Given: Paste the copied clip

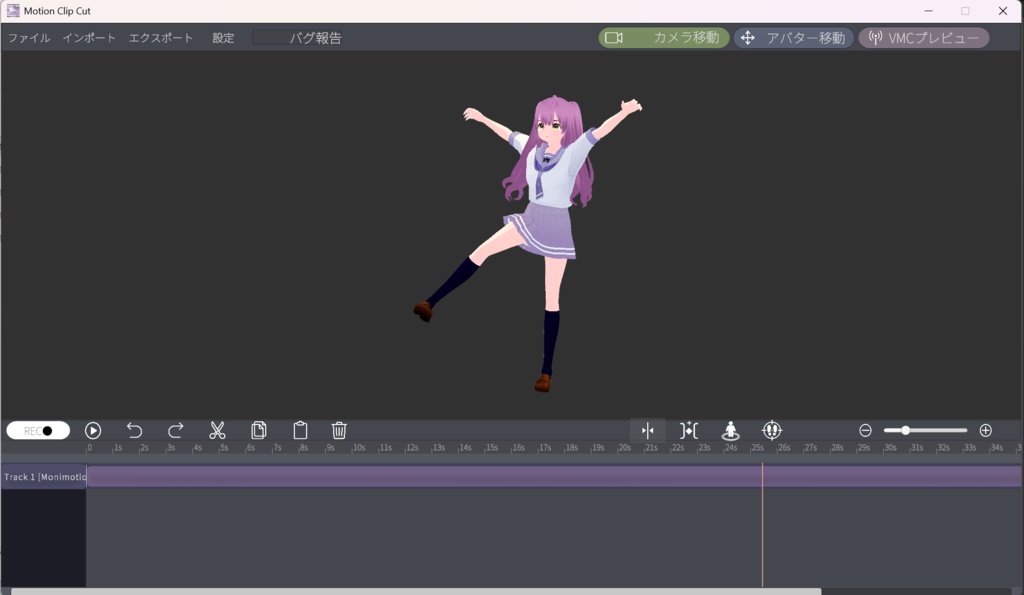Looking at the screenshot, I should [299, 430].
